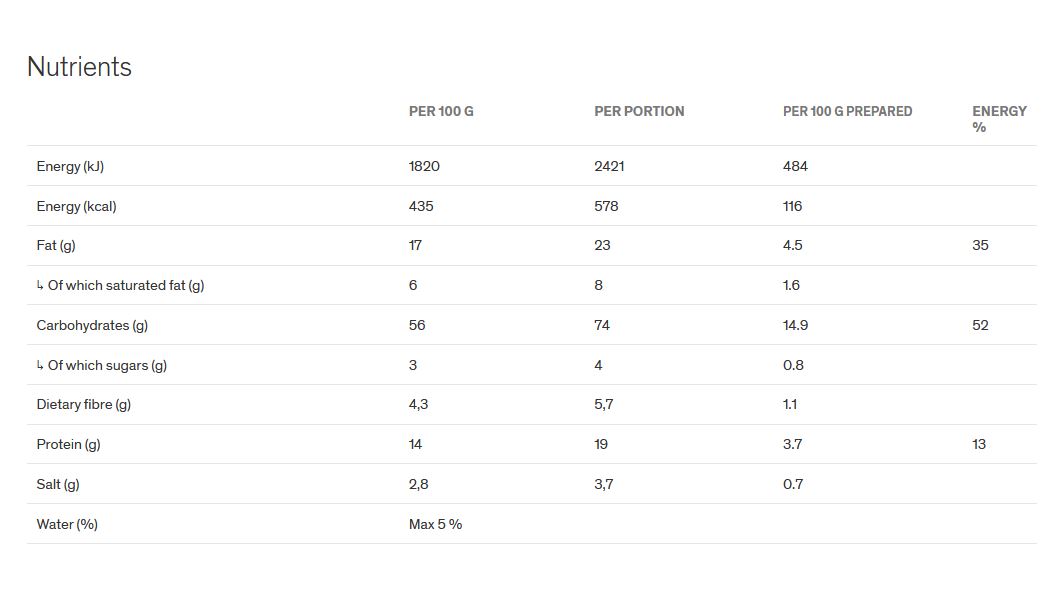This screenshot has width=1062, height=593.
Task: Click the Fat (g) row label
Action: [56, 245]
